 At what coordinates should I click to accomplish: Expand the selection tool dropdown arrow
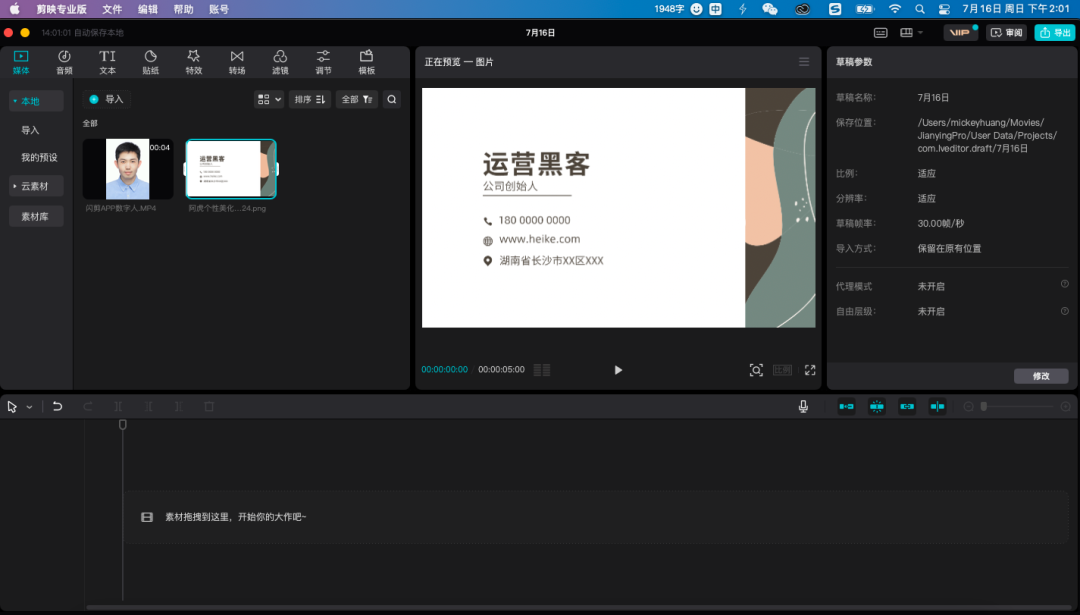[28, 406]
